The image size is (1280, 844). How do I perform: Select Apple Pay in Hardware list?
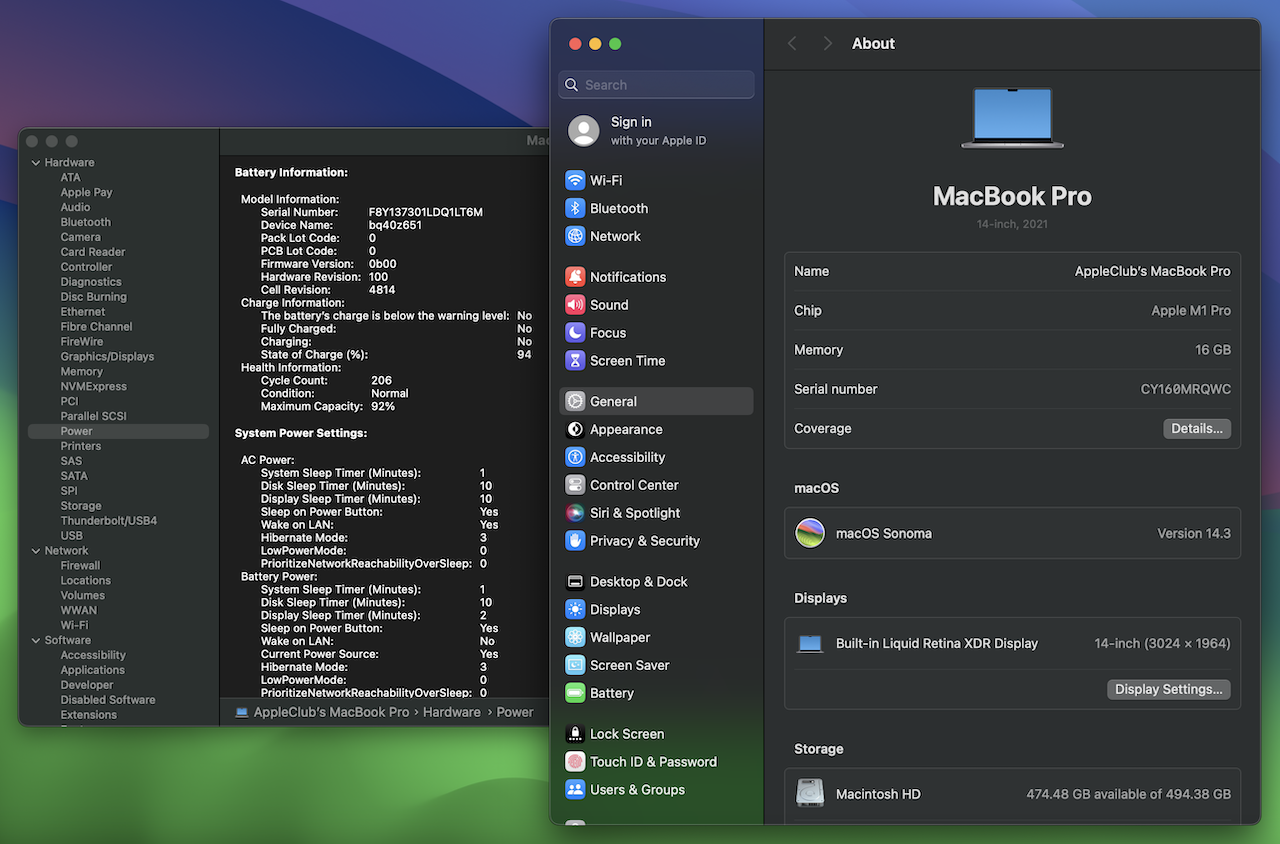point(86,192)
